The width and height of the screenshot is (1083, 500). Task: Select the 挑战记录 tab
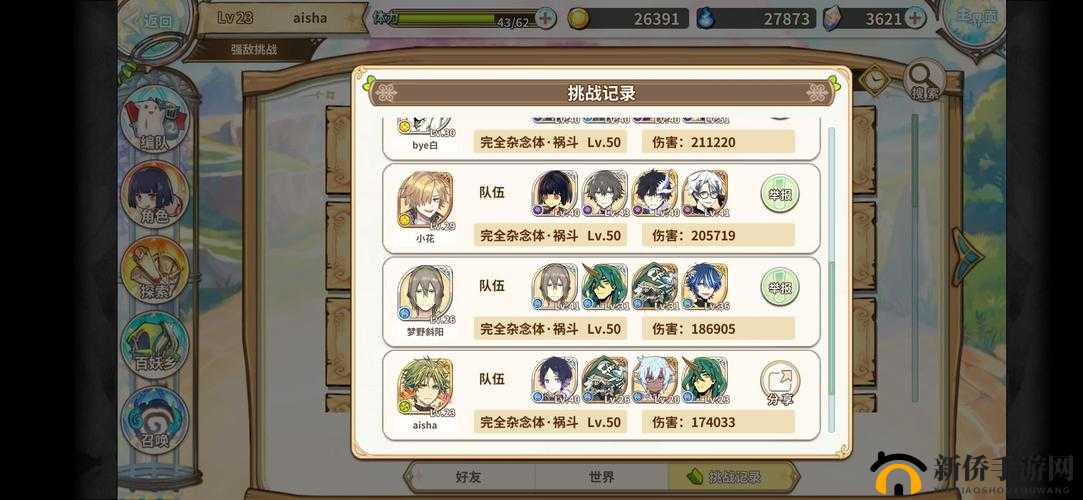click(732, 477)
